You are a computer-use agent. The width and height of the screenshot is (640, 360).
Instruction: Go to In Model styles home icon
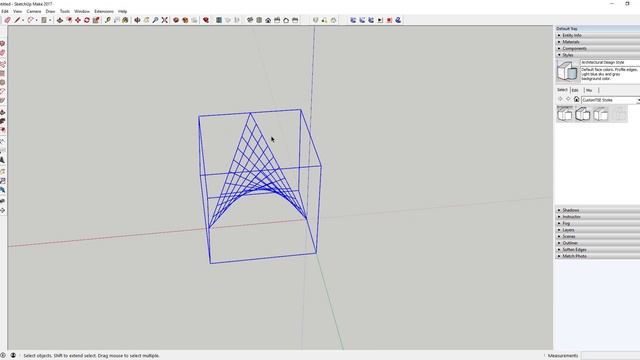(x=576, y=99)
